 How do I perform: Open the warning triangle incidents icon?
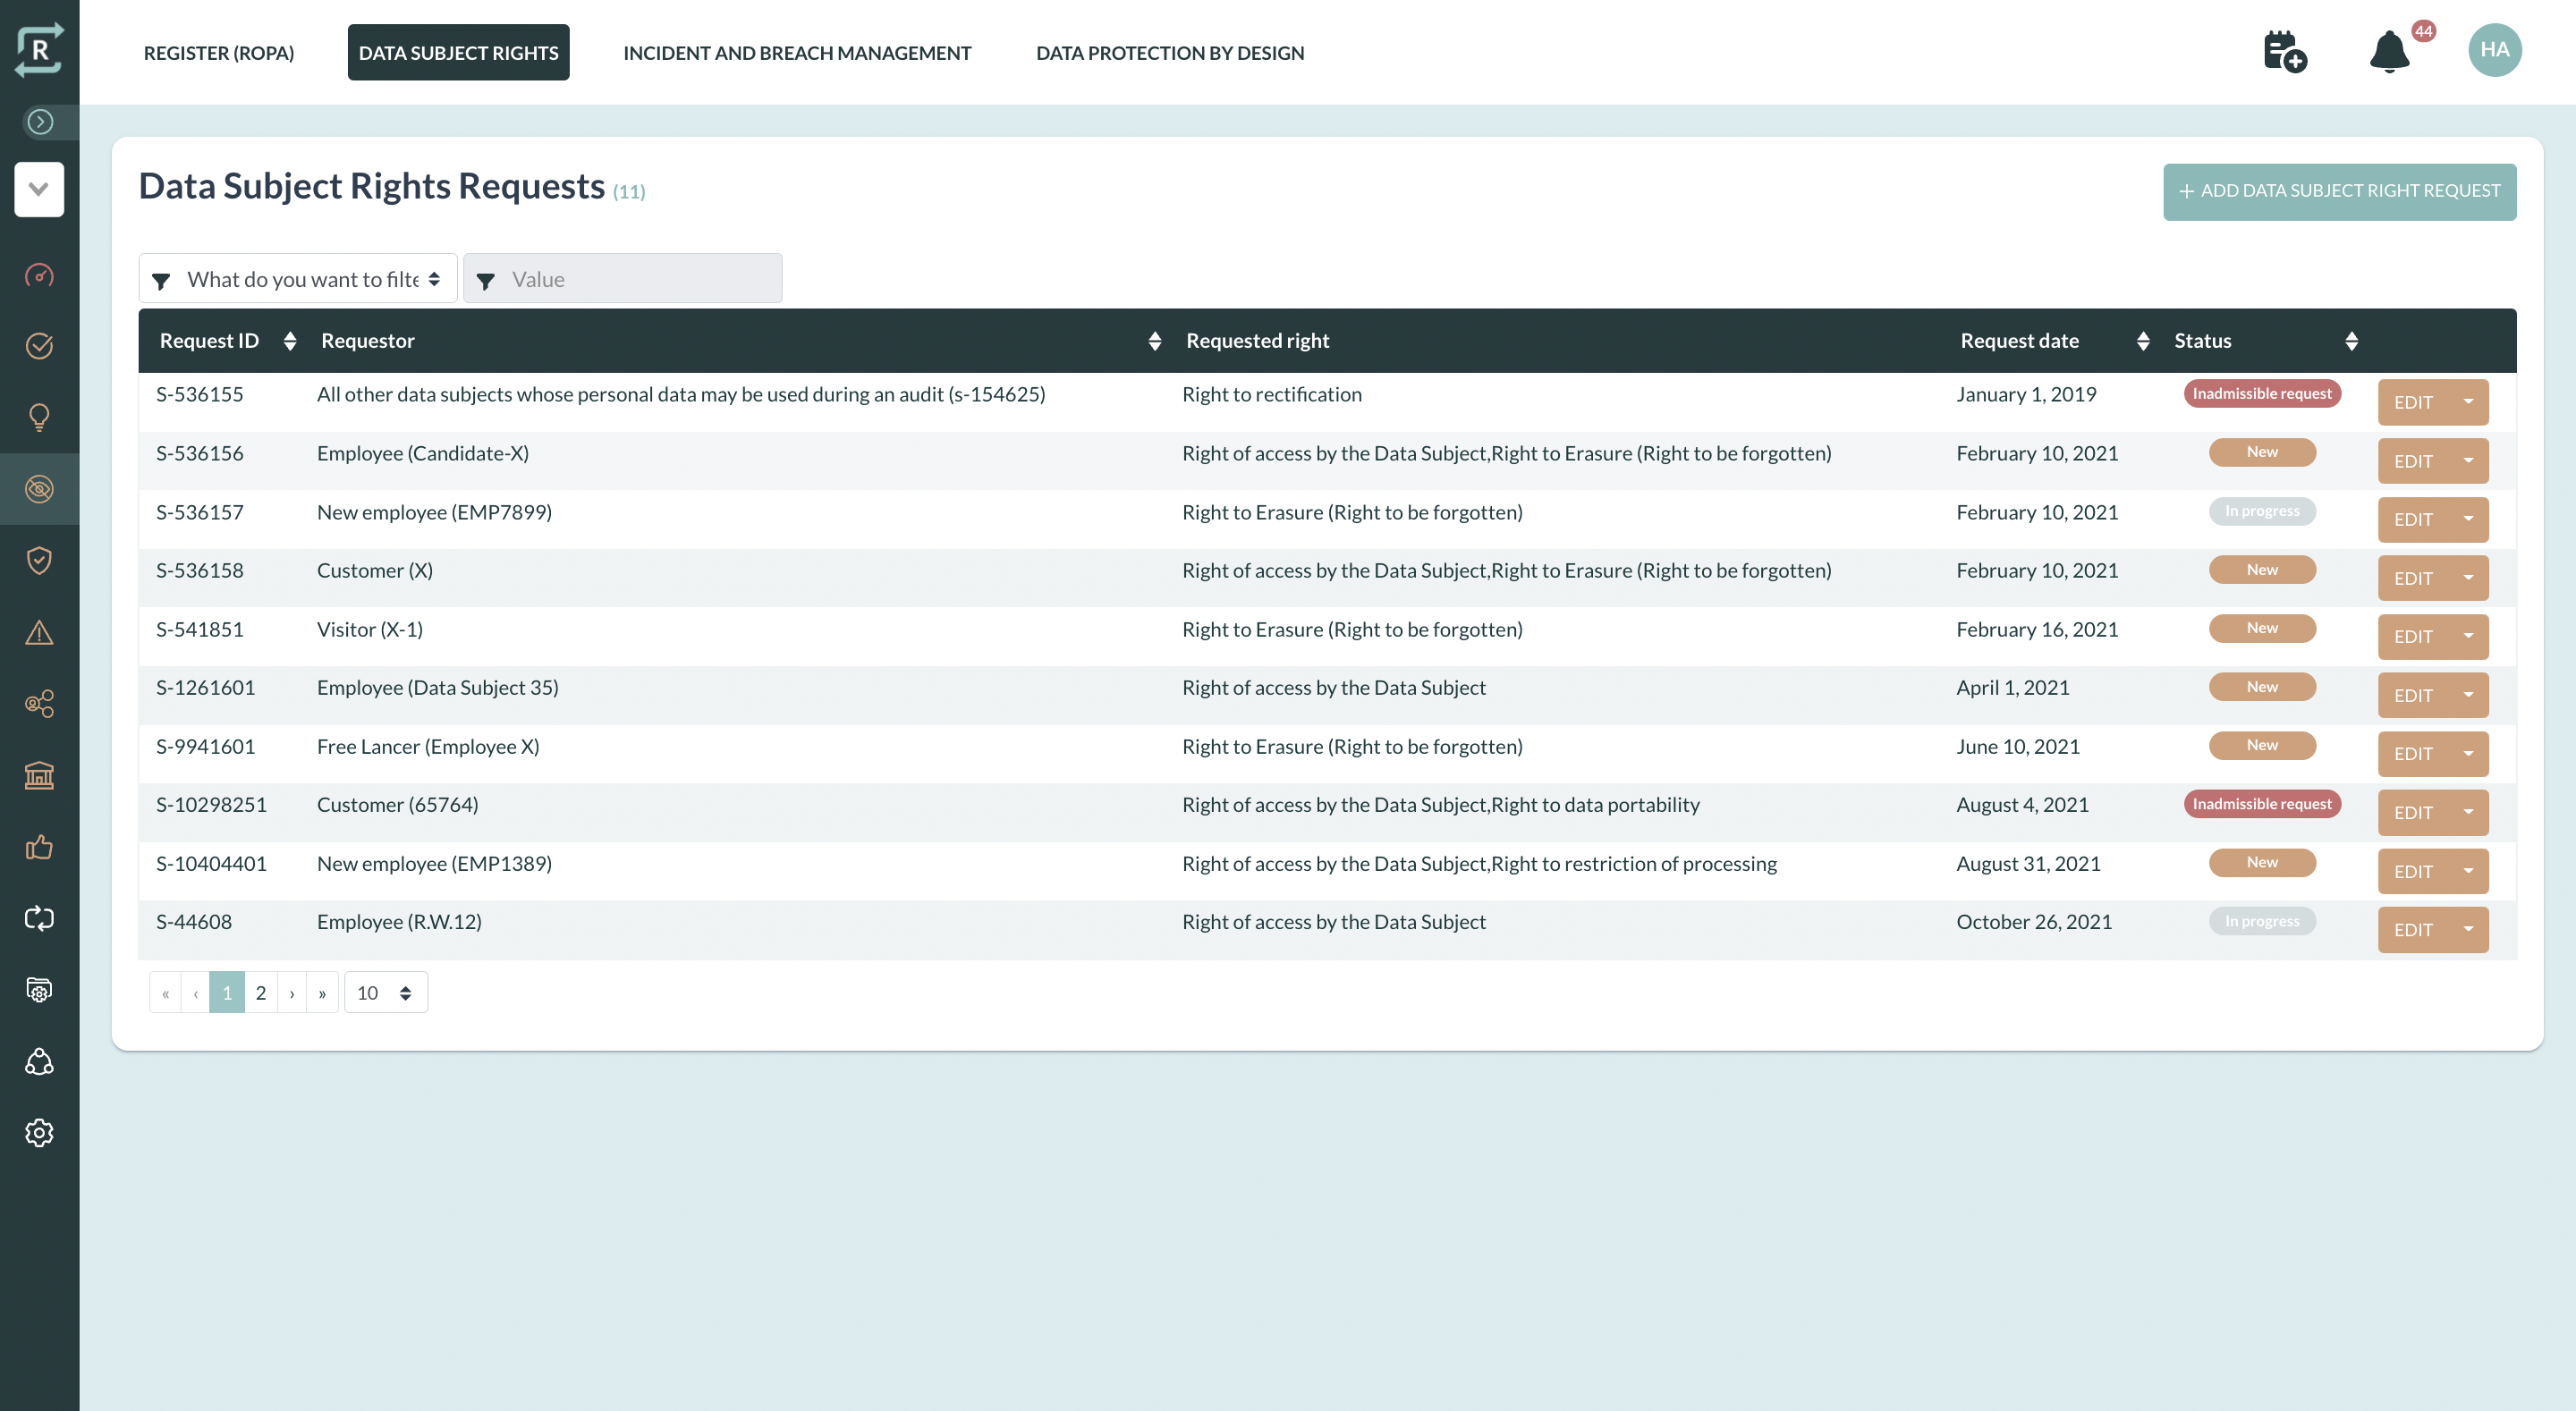click(39, 632)
